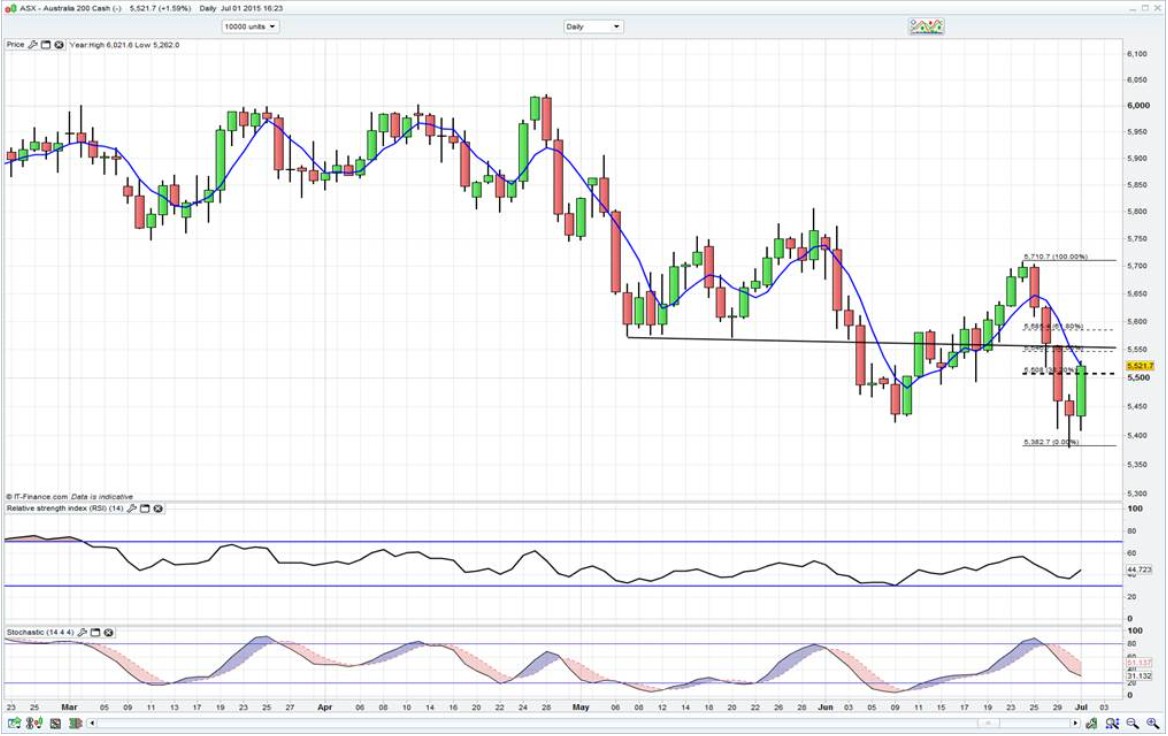Close the Price panel
Screen dimensions: 1168x736
coord(59,45)
